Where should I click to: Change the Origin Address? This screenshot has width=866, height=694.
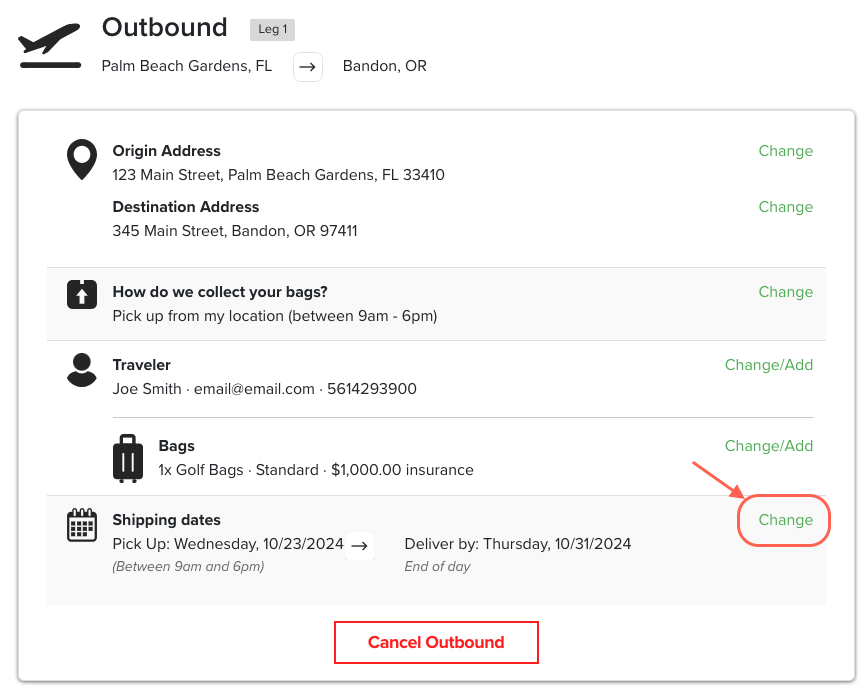click(x=786, y=151)
